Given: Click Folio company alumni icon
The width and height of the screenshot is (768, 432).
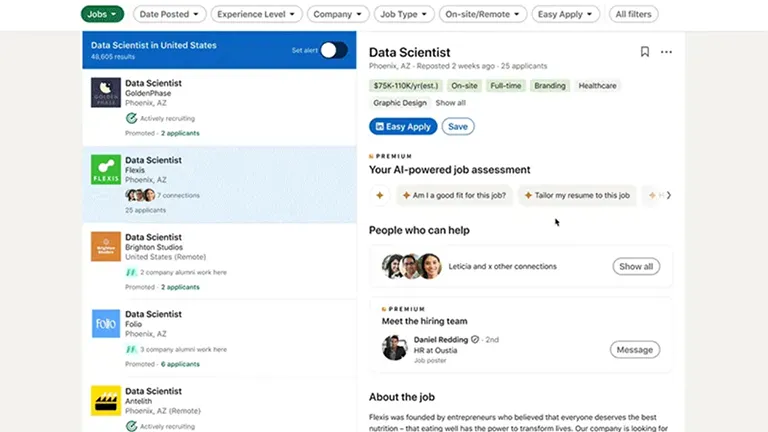Looking at the screenshot, I should (x=131, y=349).
